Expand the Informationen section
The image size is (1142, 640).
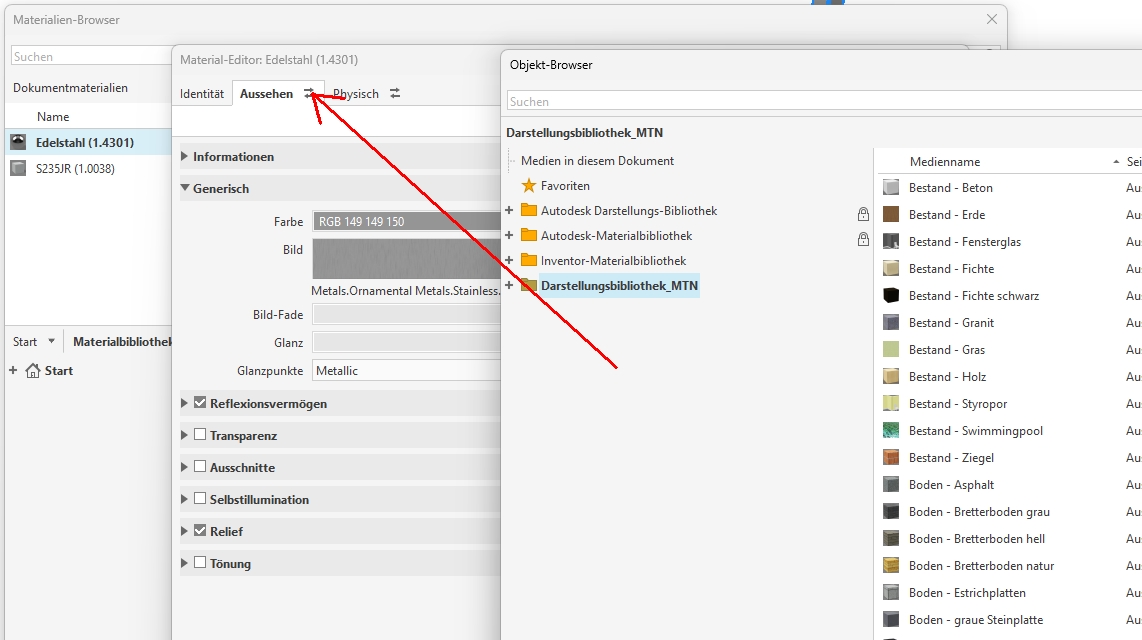[184, 157]
